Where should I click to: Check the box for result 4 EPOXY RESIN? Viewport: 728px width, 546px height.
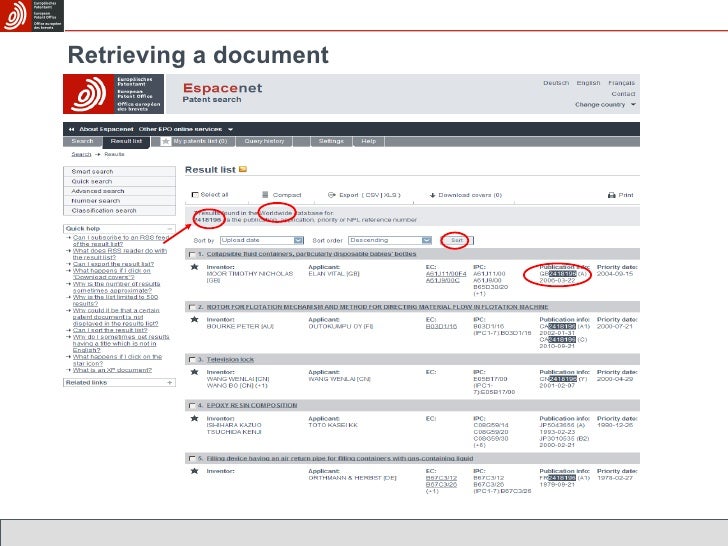[192, 406]
